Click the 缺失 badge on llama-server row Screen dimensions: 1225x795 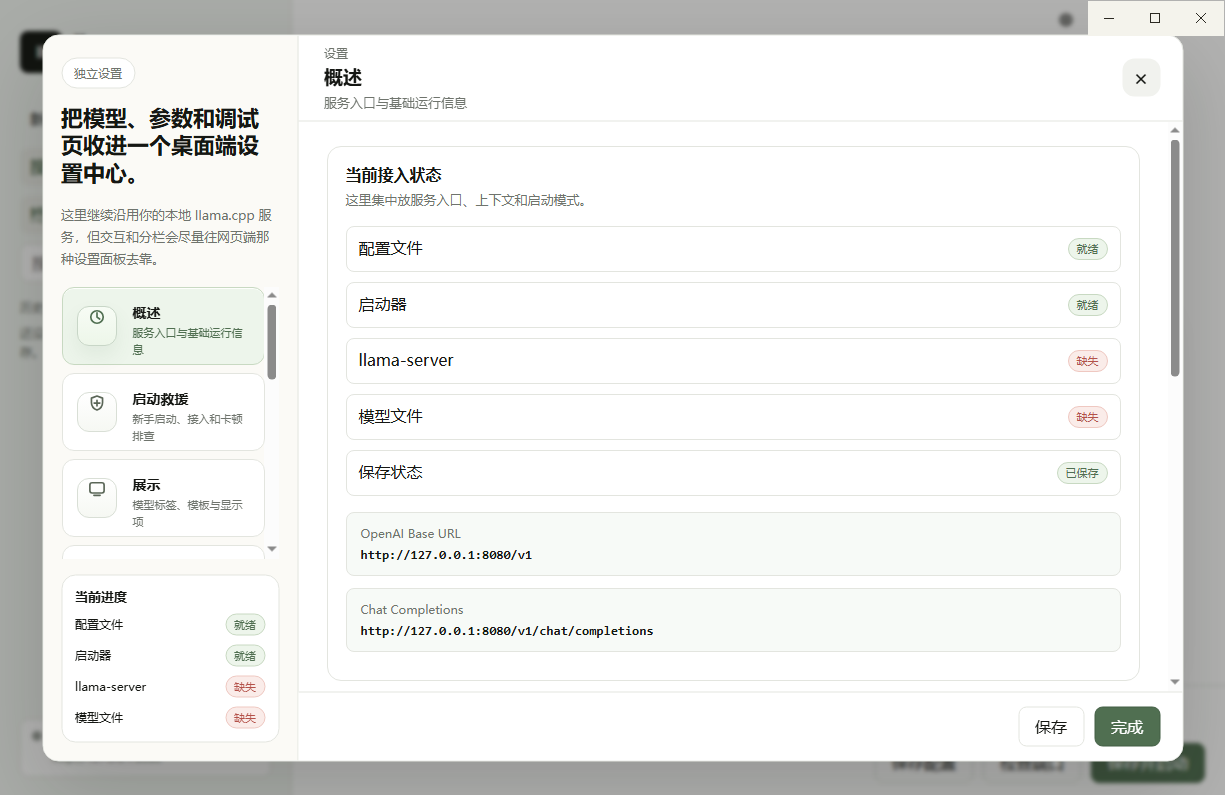[x=1088, y=361]
